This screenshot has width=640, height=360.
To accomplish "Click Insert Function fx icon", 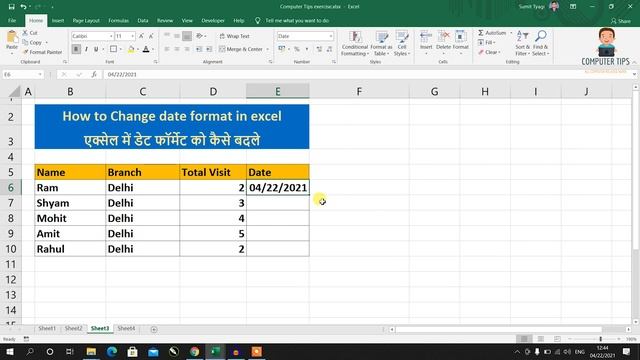I will [94, 75].
